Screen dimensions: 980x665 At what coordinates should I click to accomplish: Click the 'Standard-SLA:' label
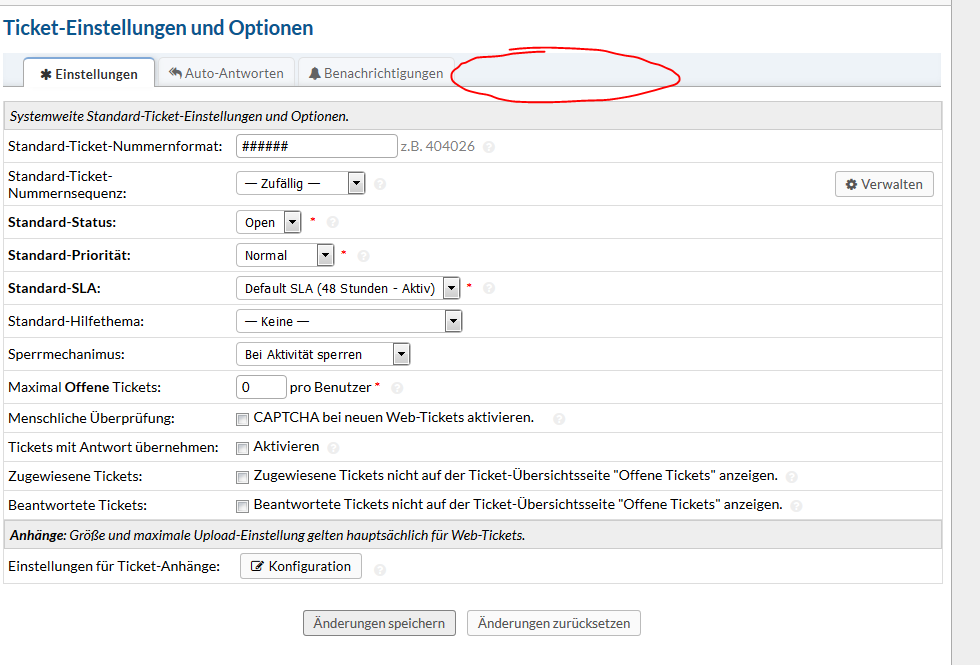tap(54, 288)
